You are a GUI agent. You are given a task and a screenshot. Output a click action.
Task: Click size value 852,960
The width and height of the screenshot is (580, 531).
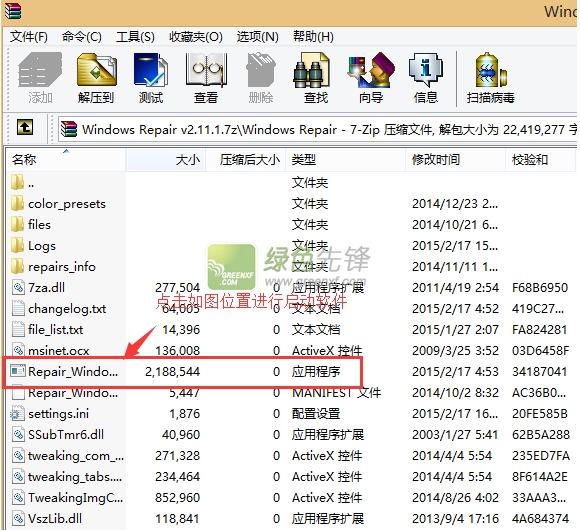(178, 498)
